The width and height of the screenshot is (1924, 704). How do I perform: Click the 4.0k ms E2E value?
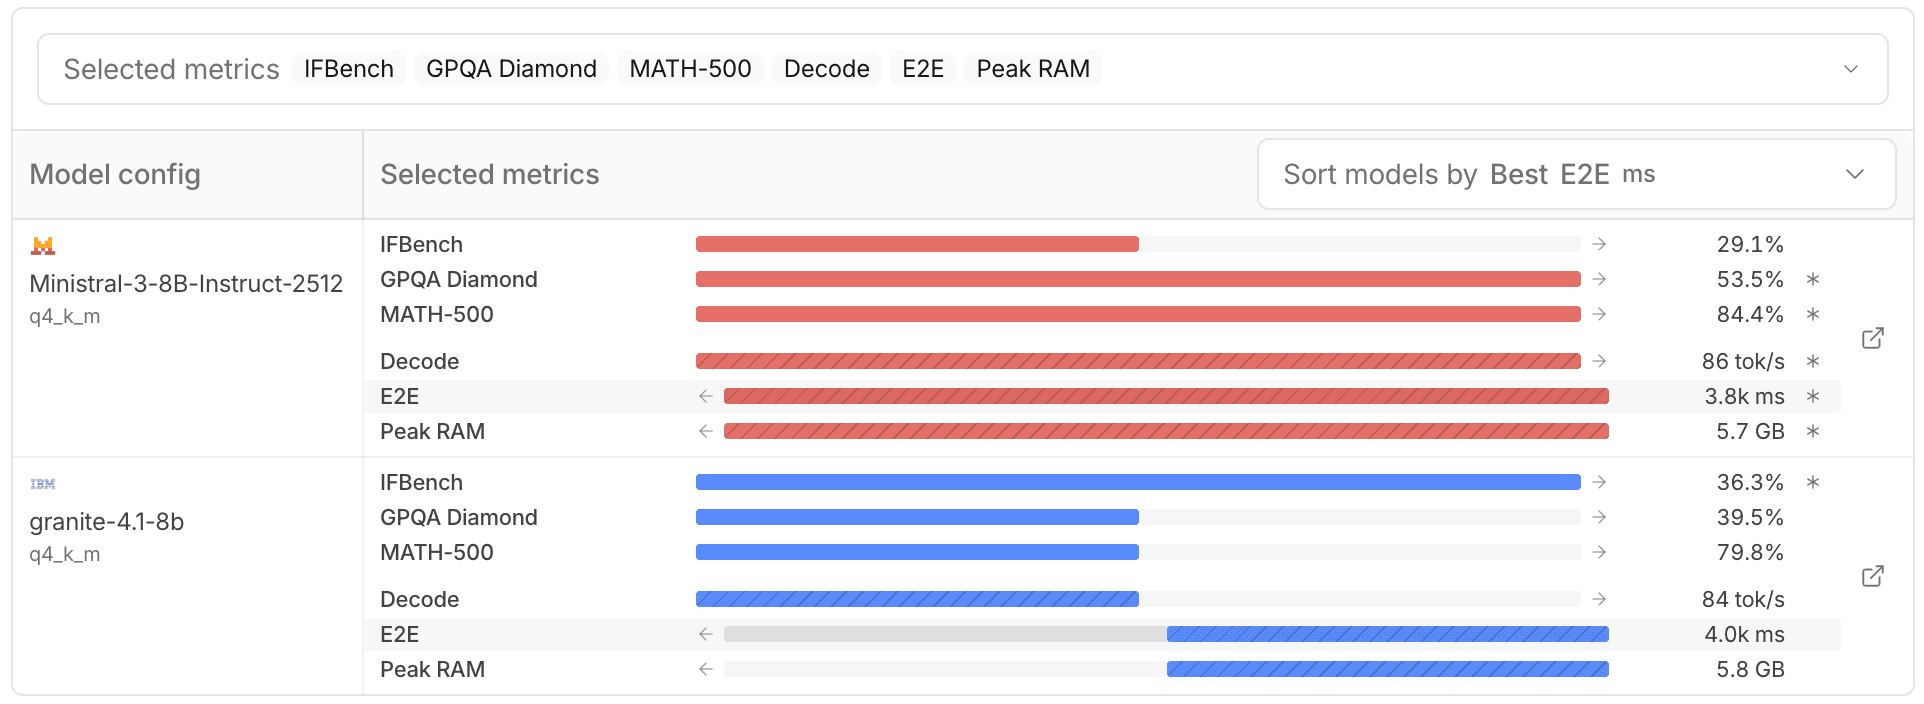click(x=1744, y=634)
